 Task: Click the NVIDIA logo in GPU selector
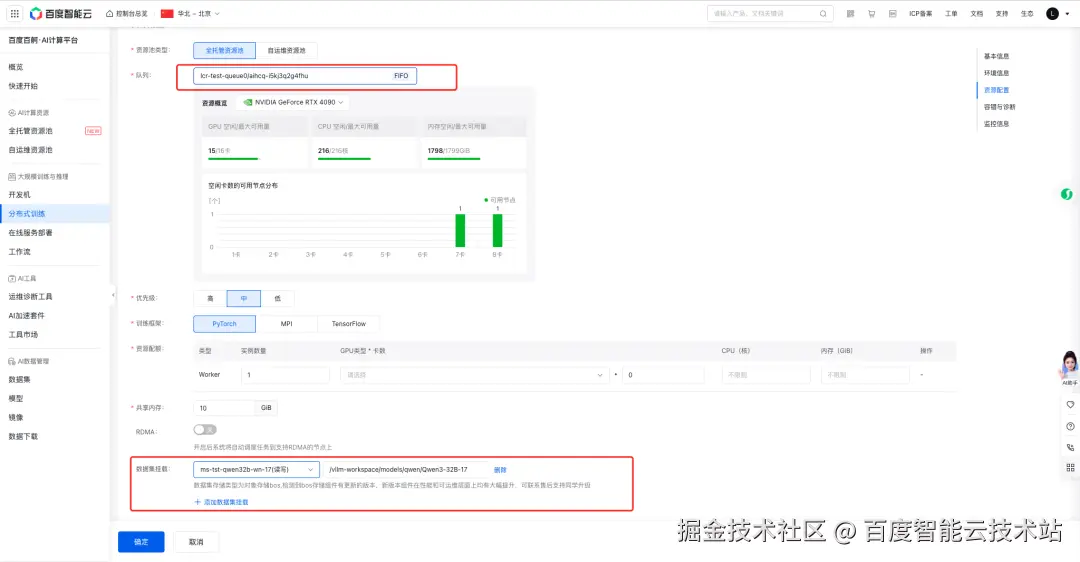click(247, 102)
